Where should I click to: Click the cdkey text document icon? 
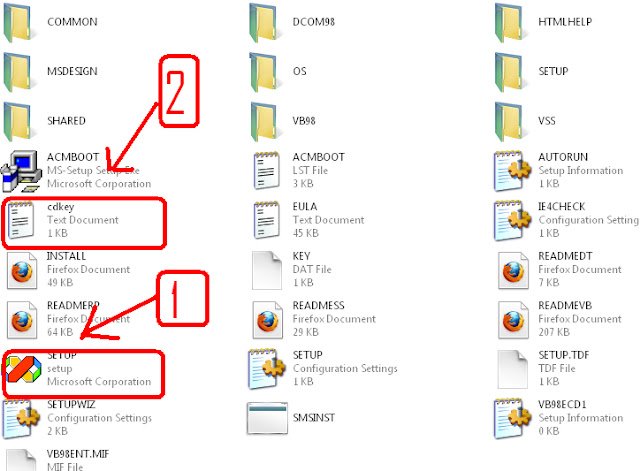point(20,220)
